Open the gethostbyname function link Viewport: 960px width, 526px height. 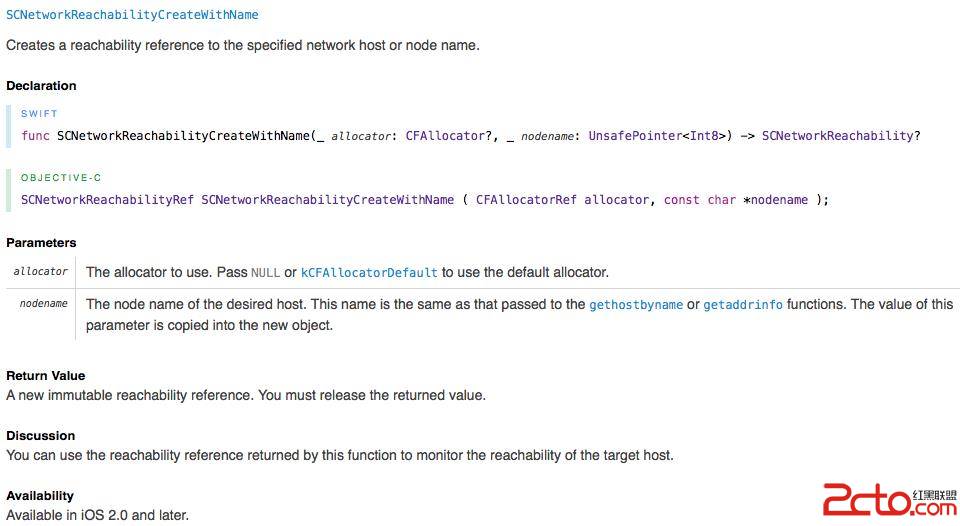636,305
